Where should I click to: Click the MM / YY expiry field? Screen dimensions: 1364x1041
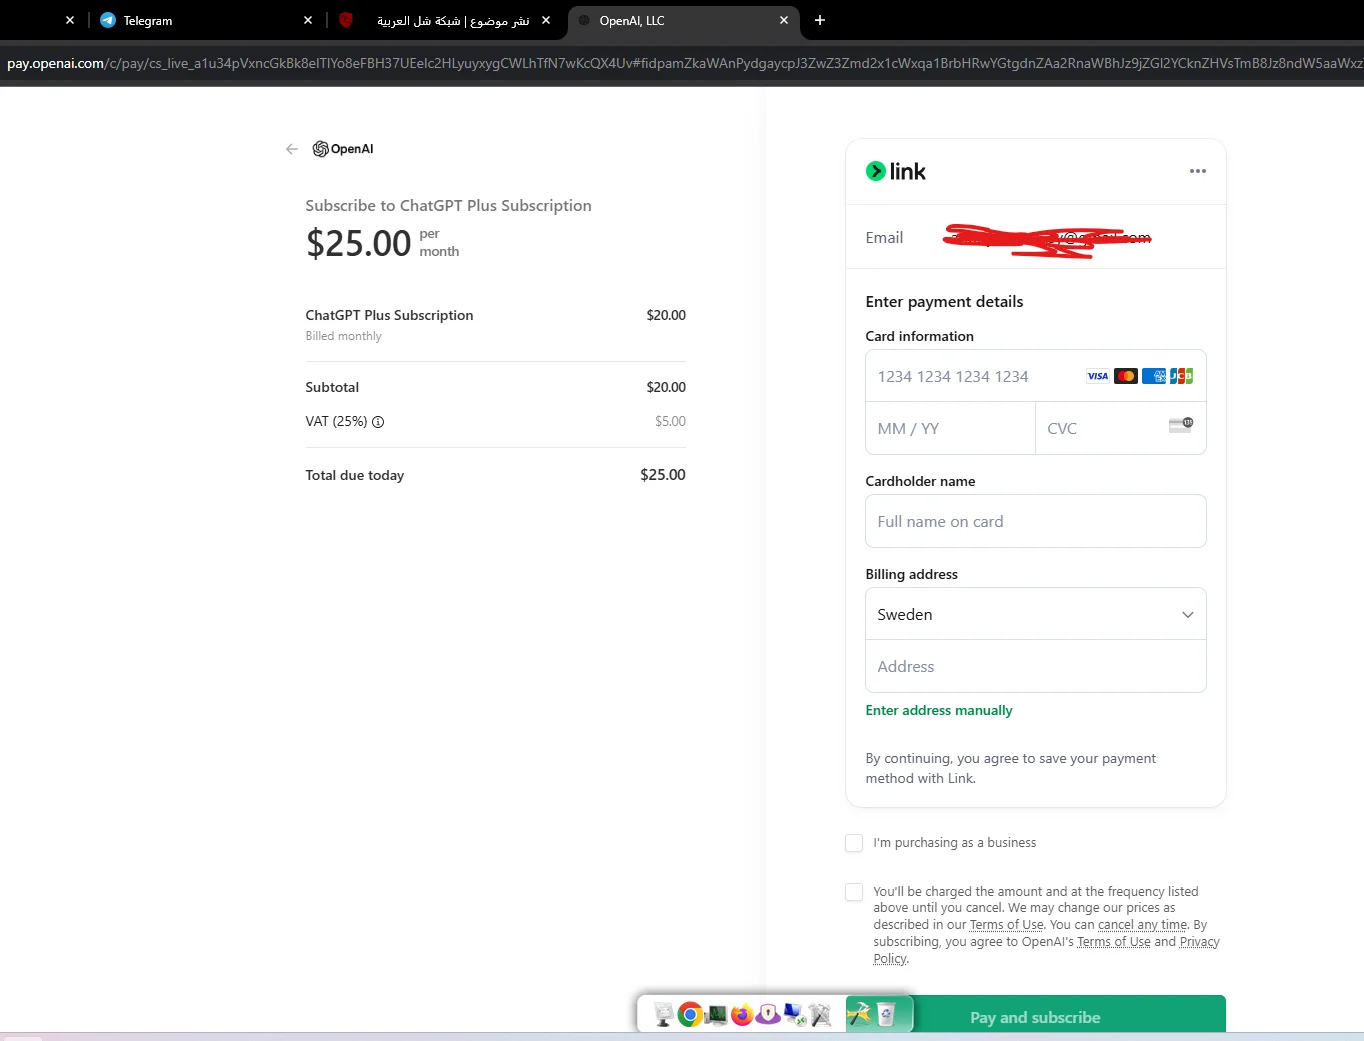pos(950,428)
